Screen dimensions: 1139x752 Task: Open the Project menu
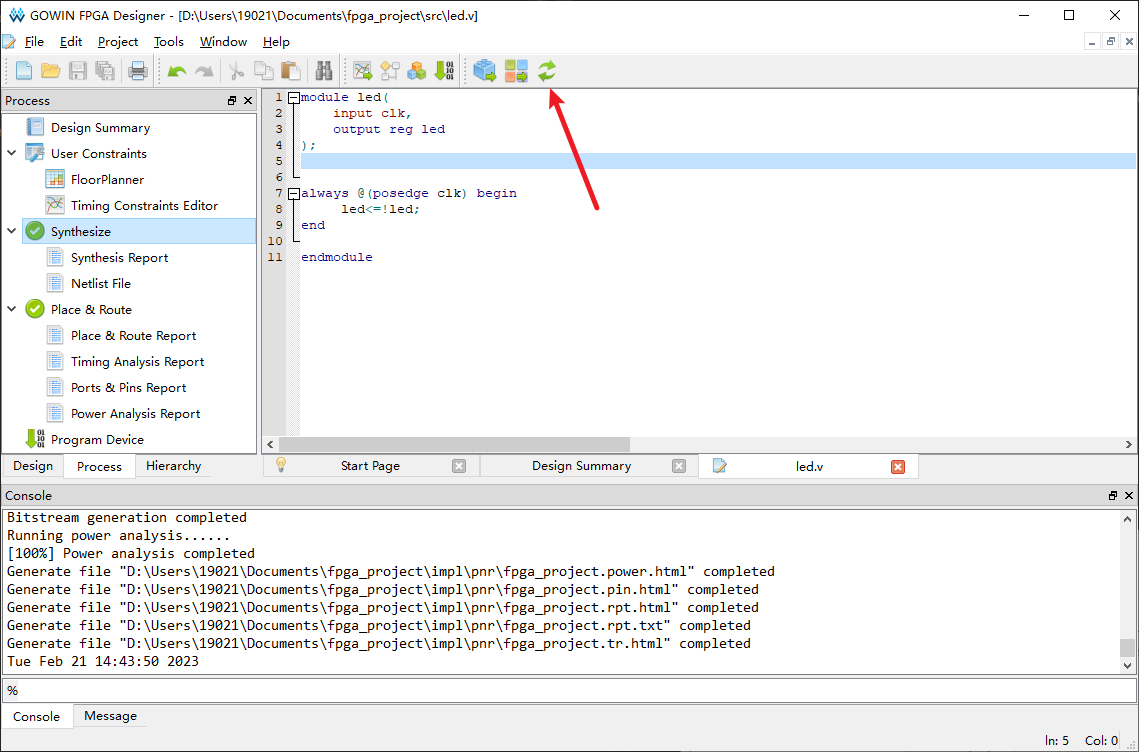[118, 41]
